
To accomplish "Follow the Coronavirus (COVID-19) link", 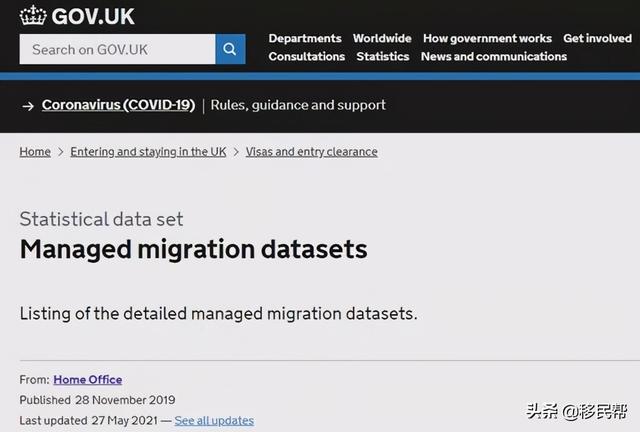I will click(x=118, y=105).
